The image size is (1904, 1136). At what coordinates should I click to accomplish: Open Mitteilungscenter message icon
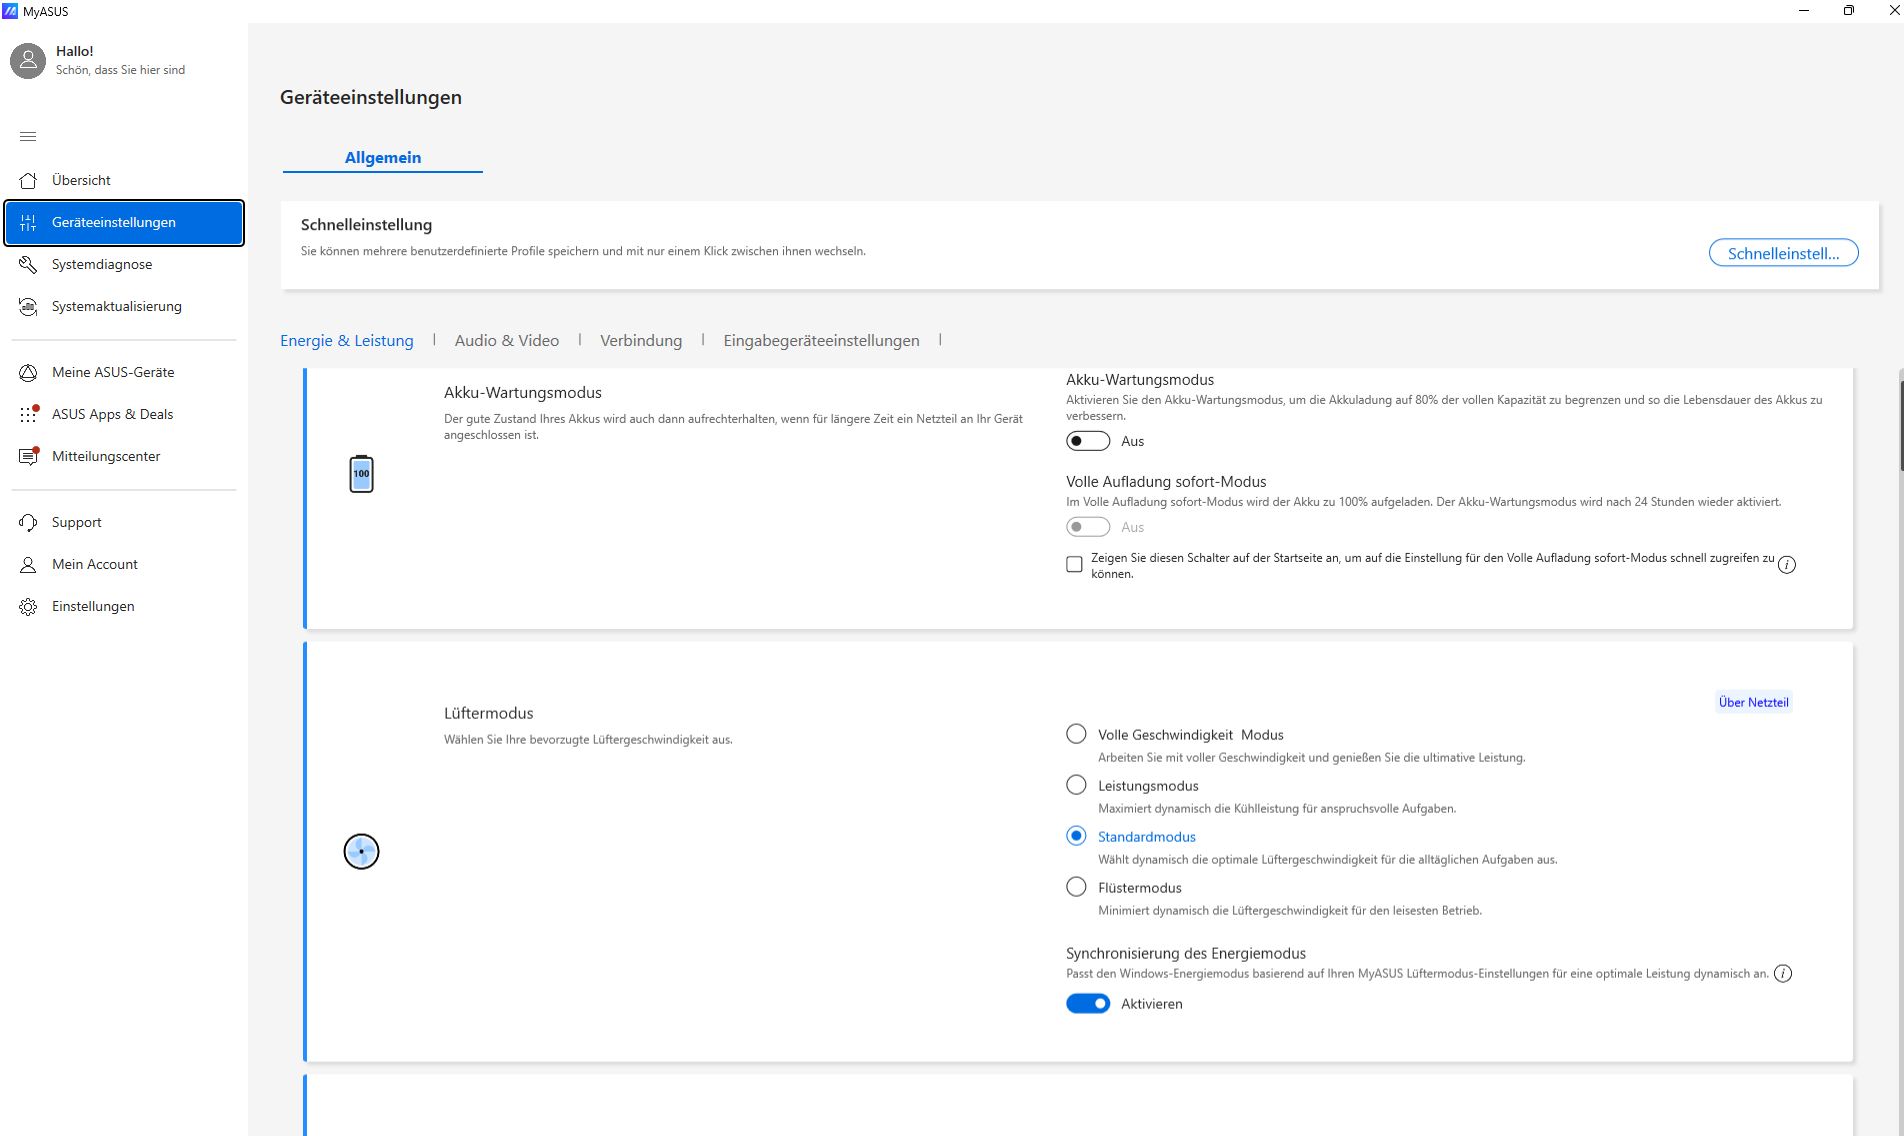pos(28,456)
